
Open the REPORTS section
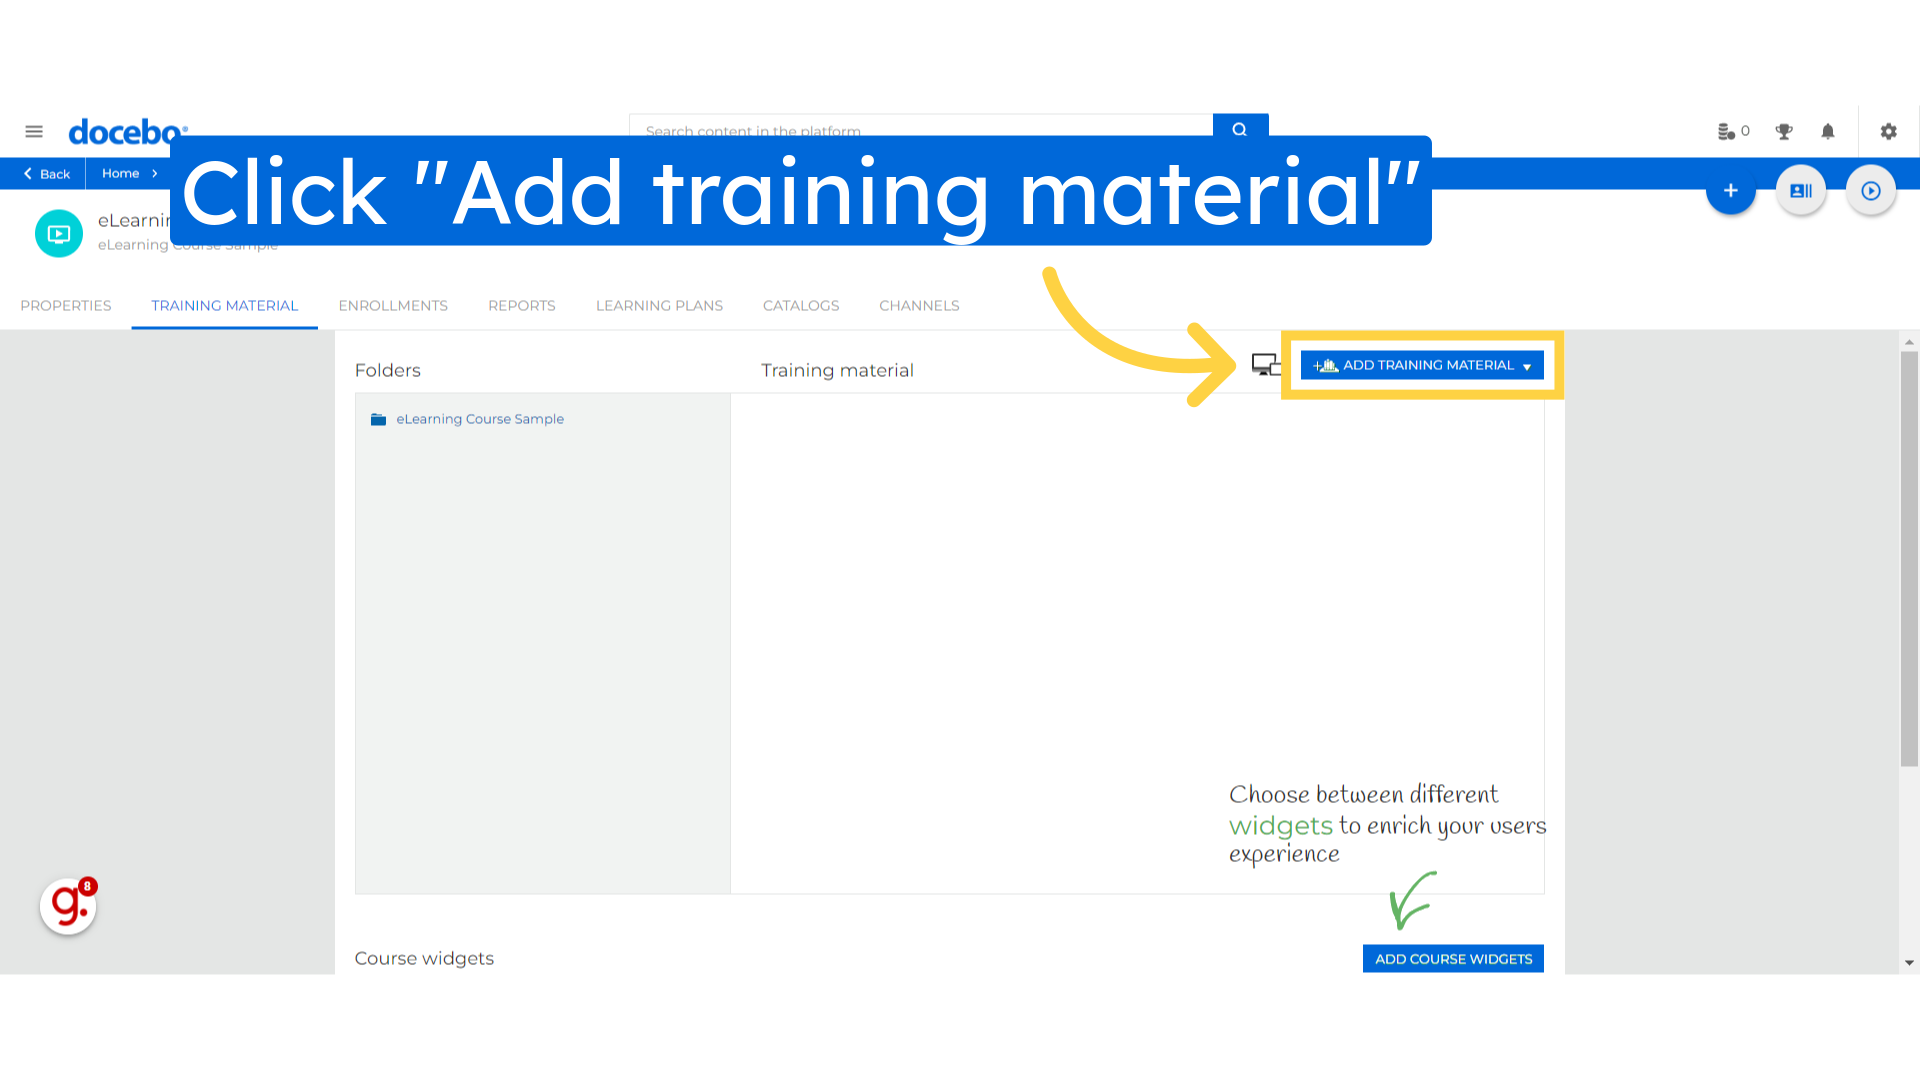click(x=520, y=305)
